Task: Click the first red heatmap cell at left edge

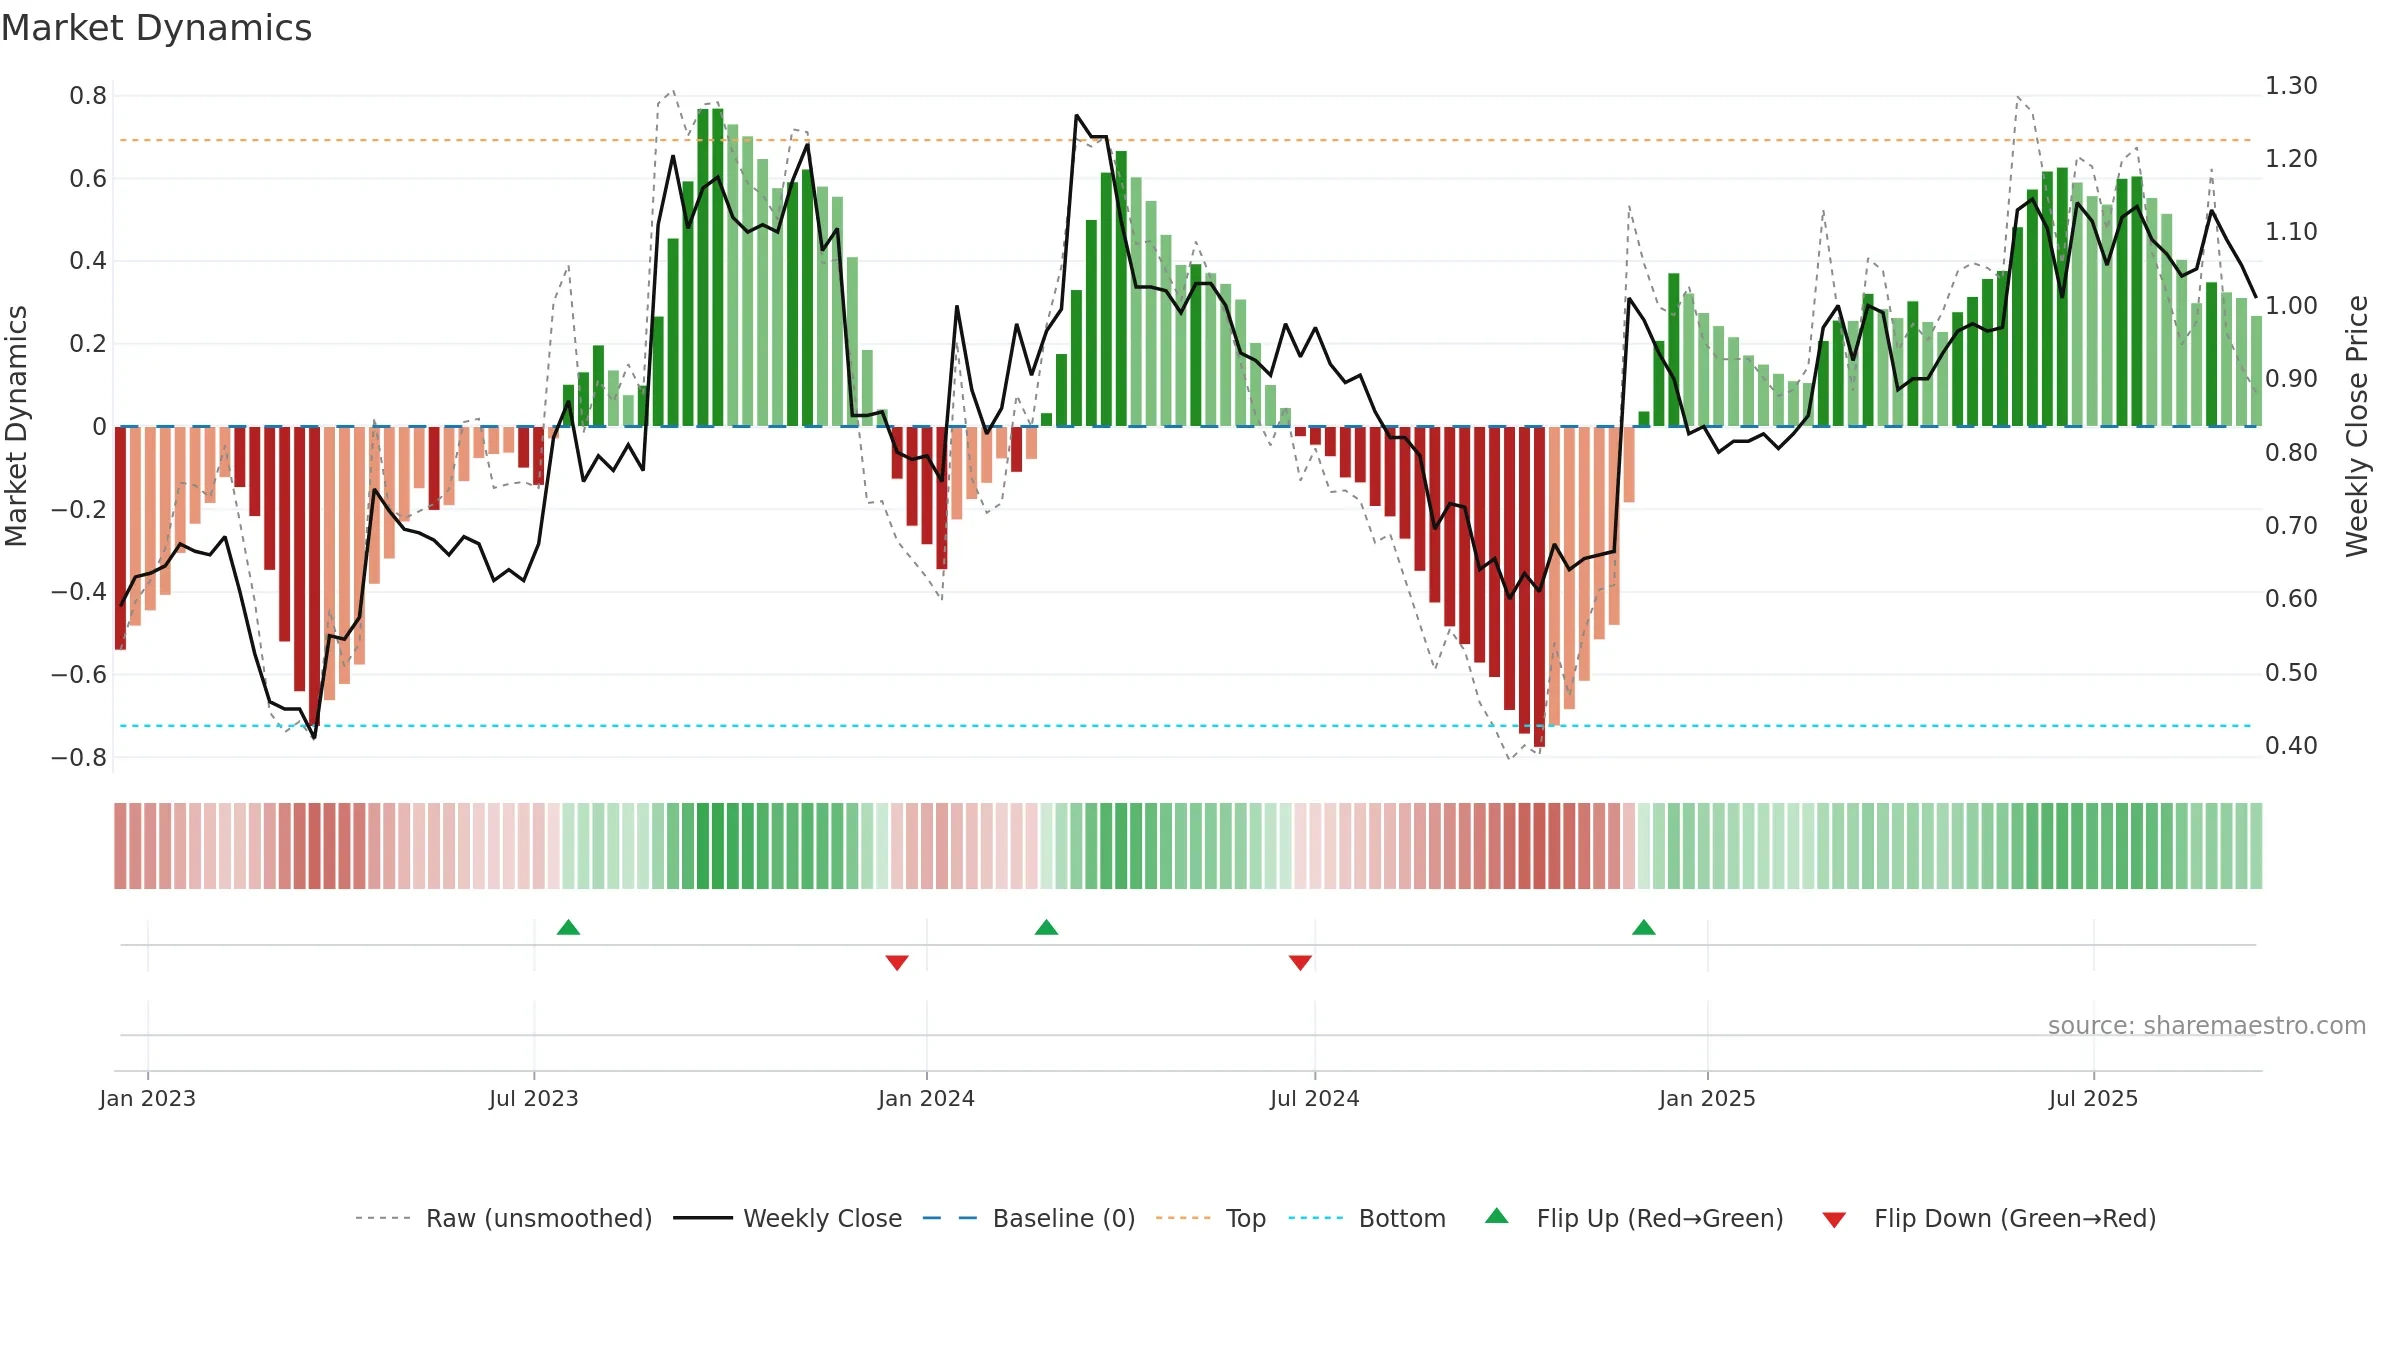Action: click(120, 846)
